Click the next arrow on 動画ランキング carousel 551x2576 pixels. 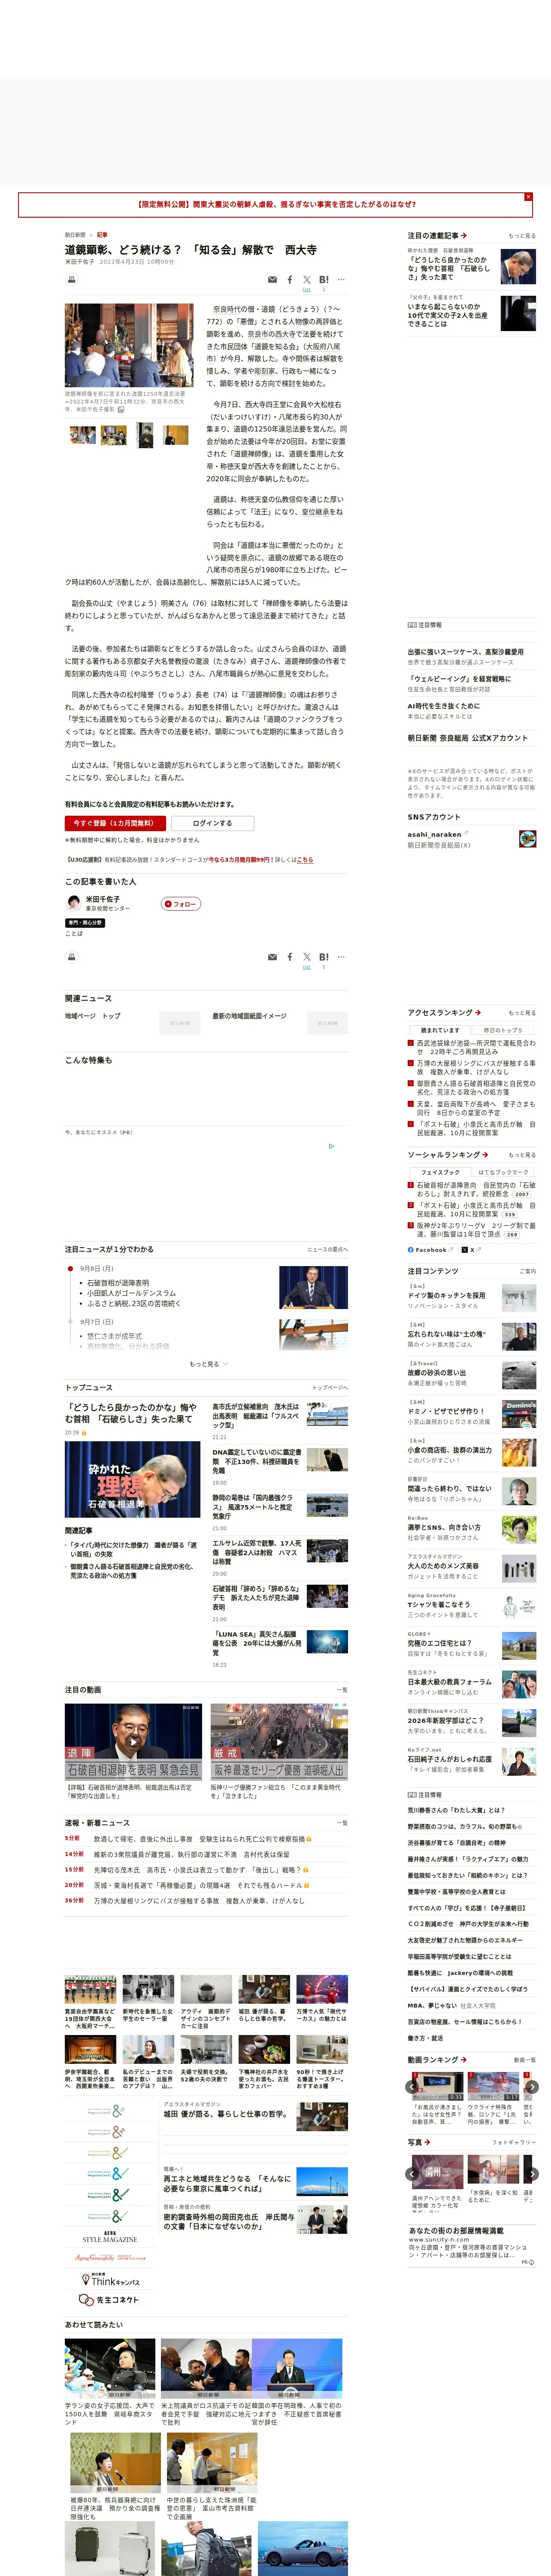point(532,2087)
